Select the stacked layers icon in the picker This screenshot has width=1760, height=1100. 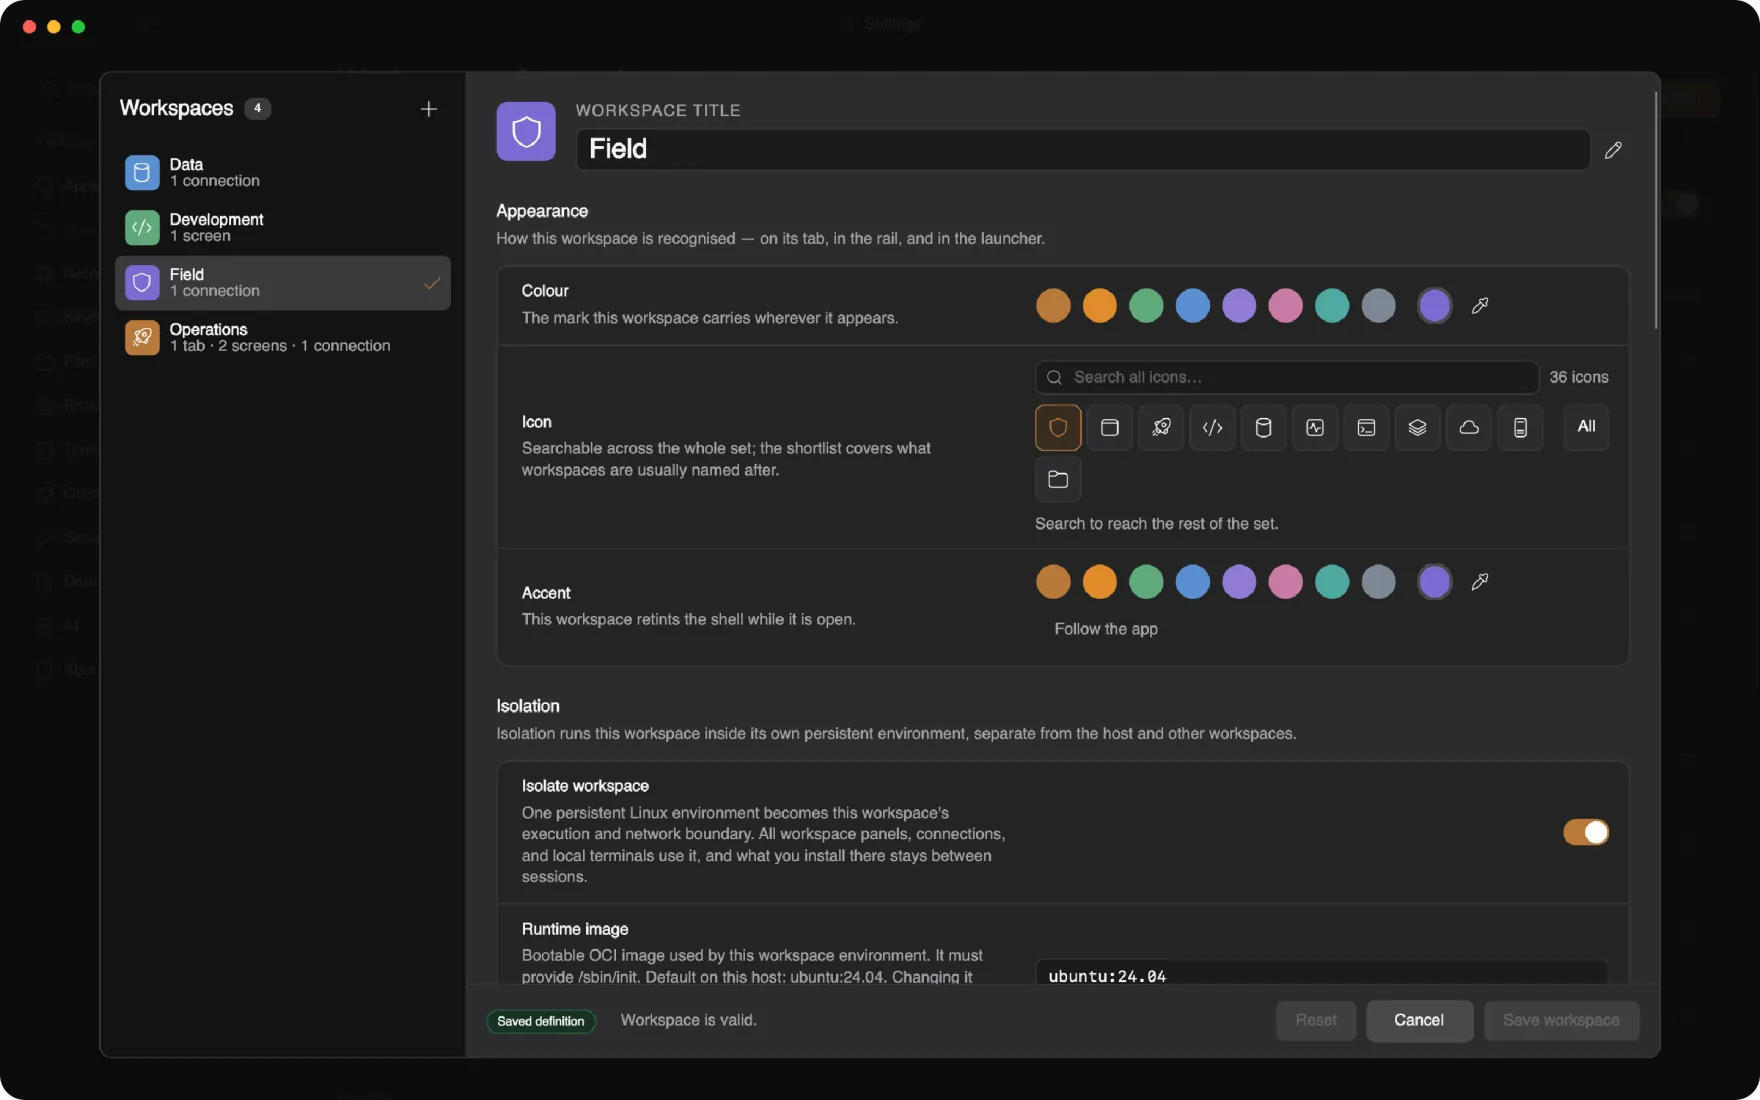coord(1418,428)
